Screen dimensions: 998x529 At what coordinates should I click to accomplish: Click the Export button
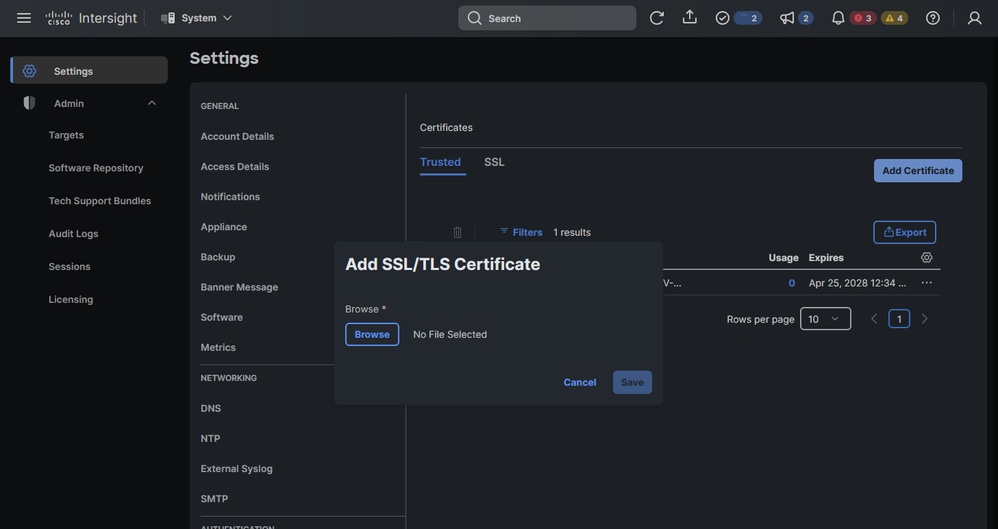coord(904,232)
